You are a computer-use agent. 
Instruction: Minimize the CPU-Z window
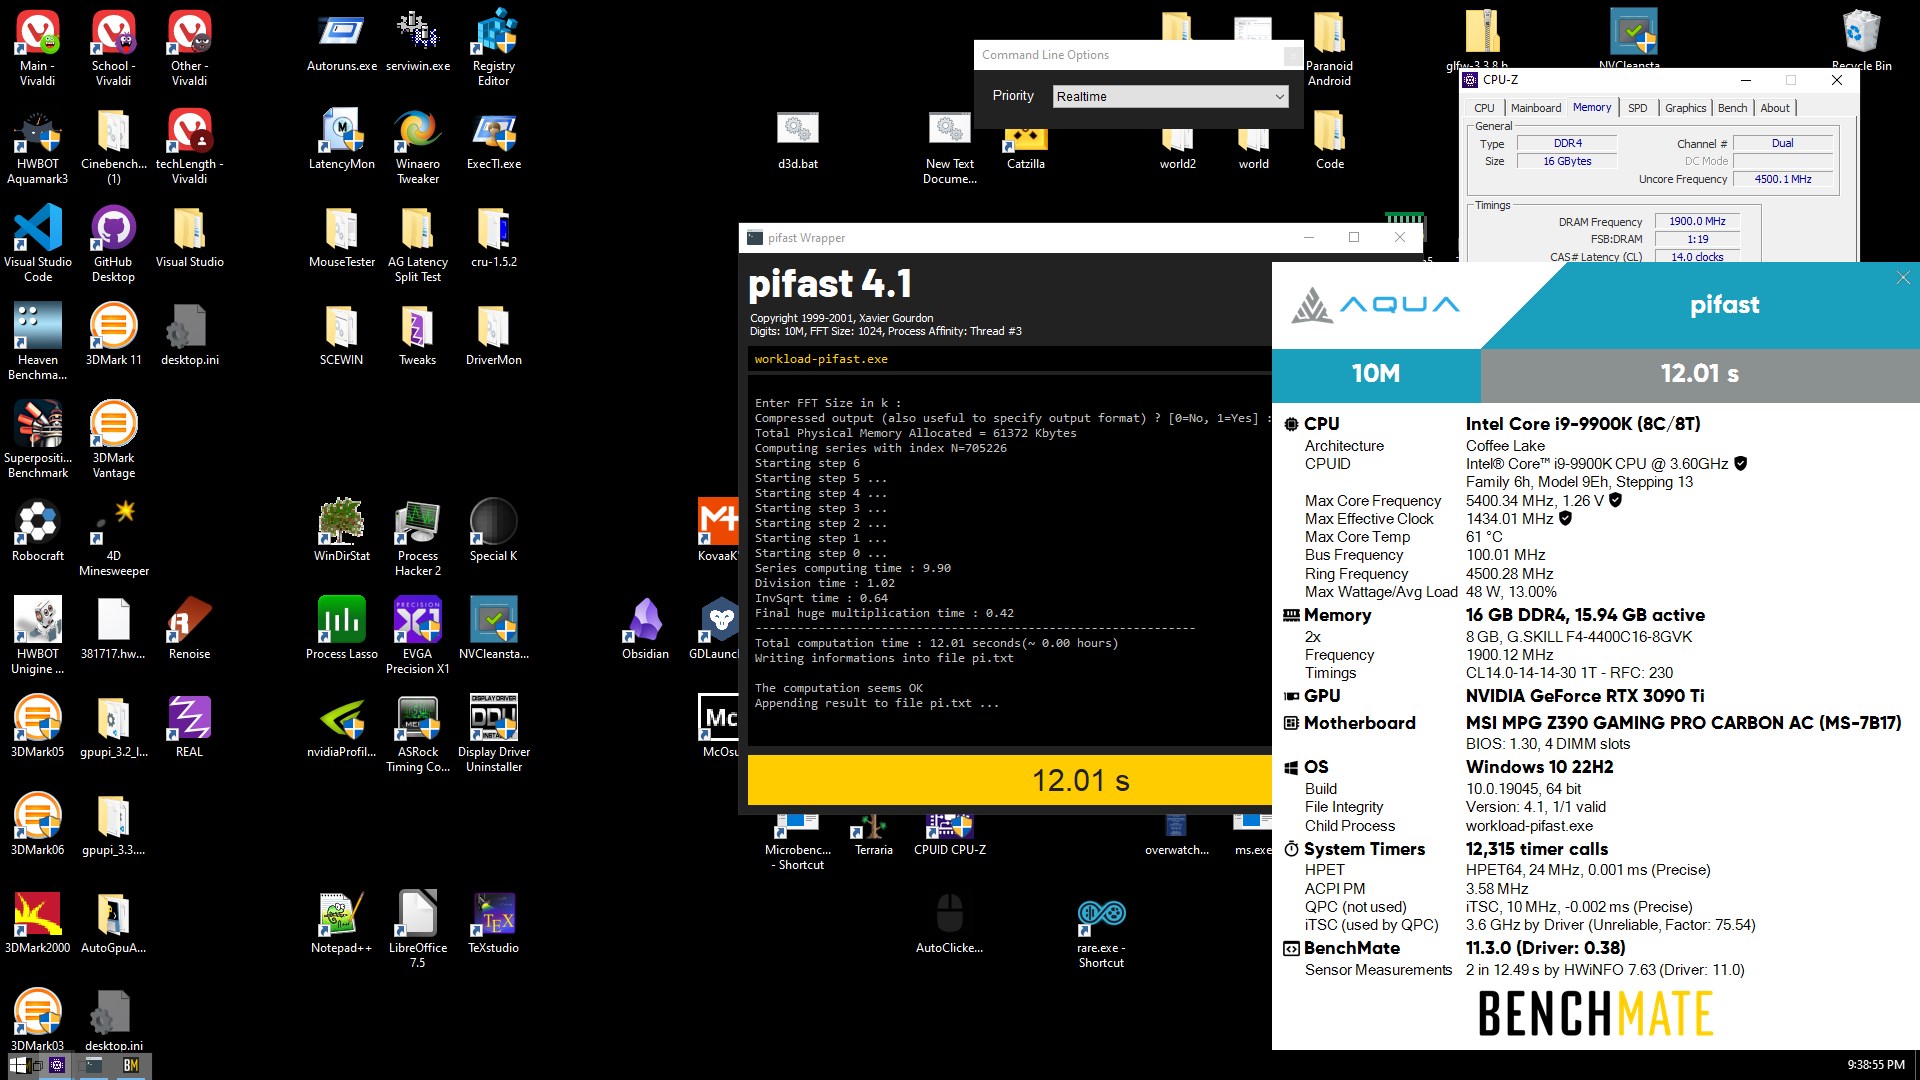point(1745,80)
